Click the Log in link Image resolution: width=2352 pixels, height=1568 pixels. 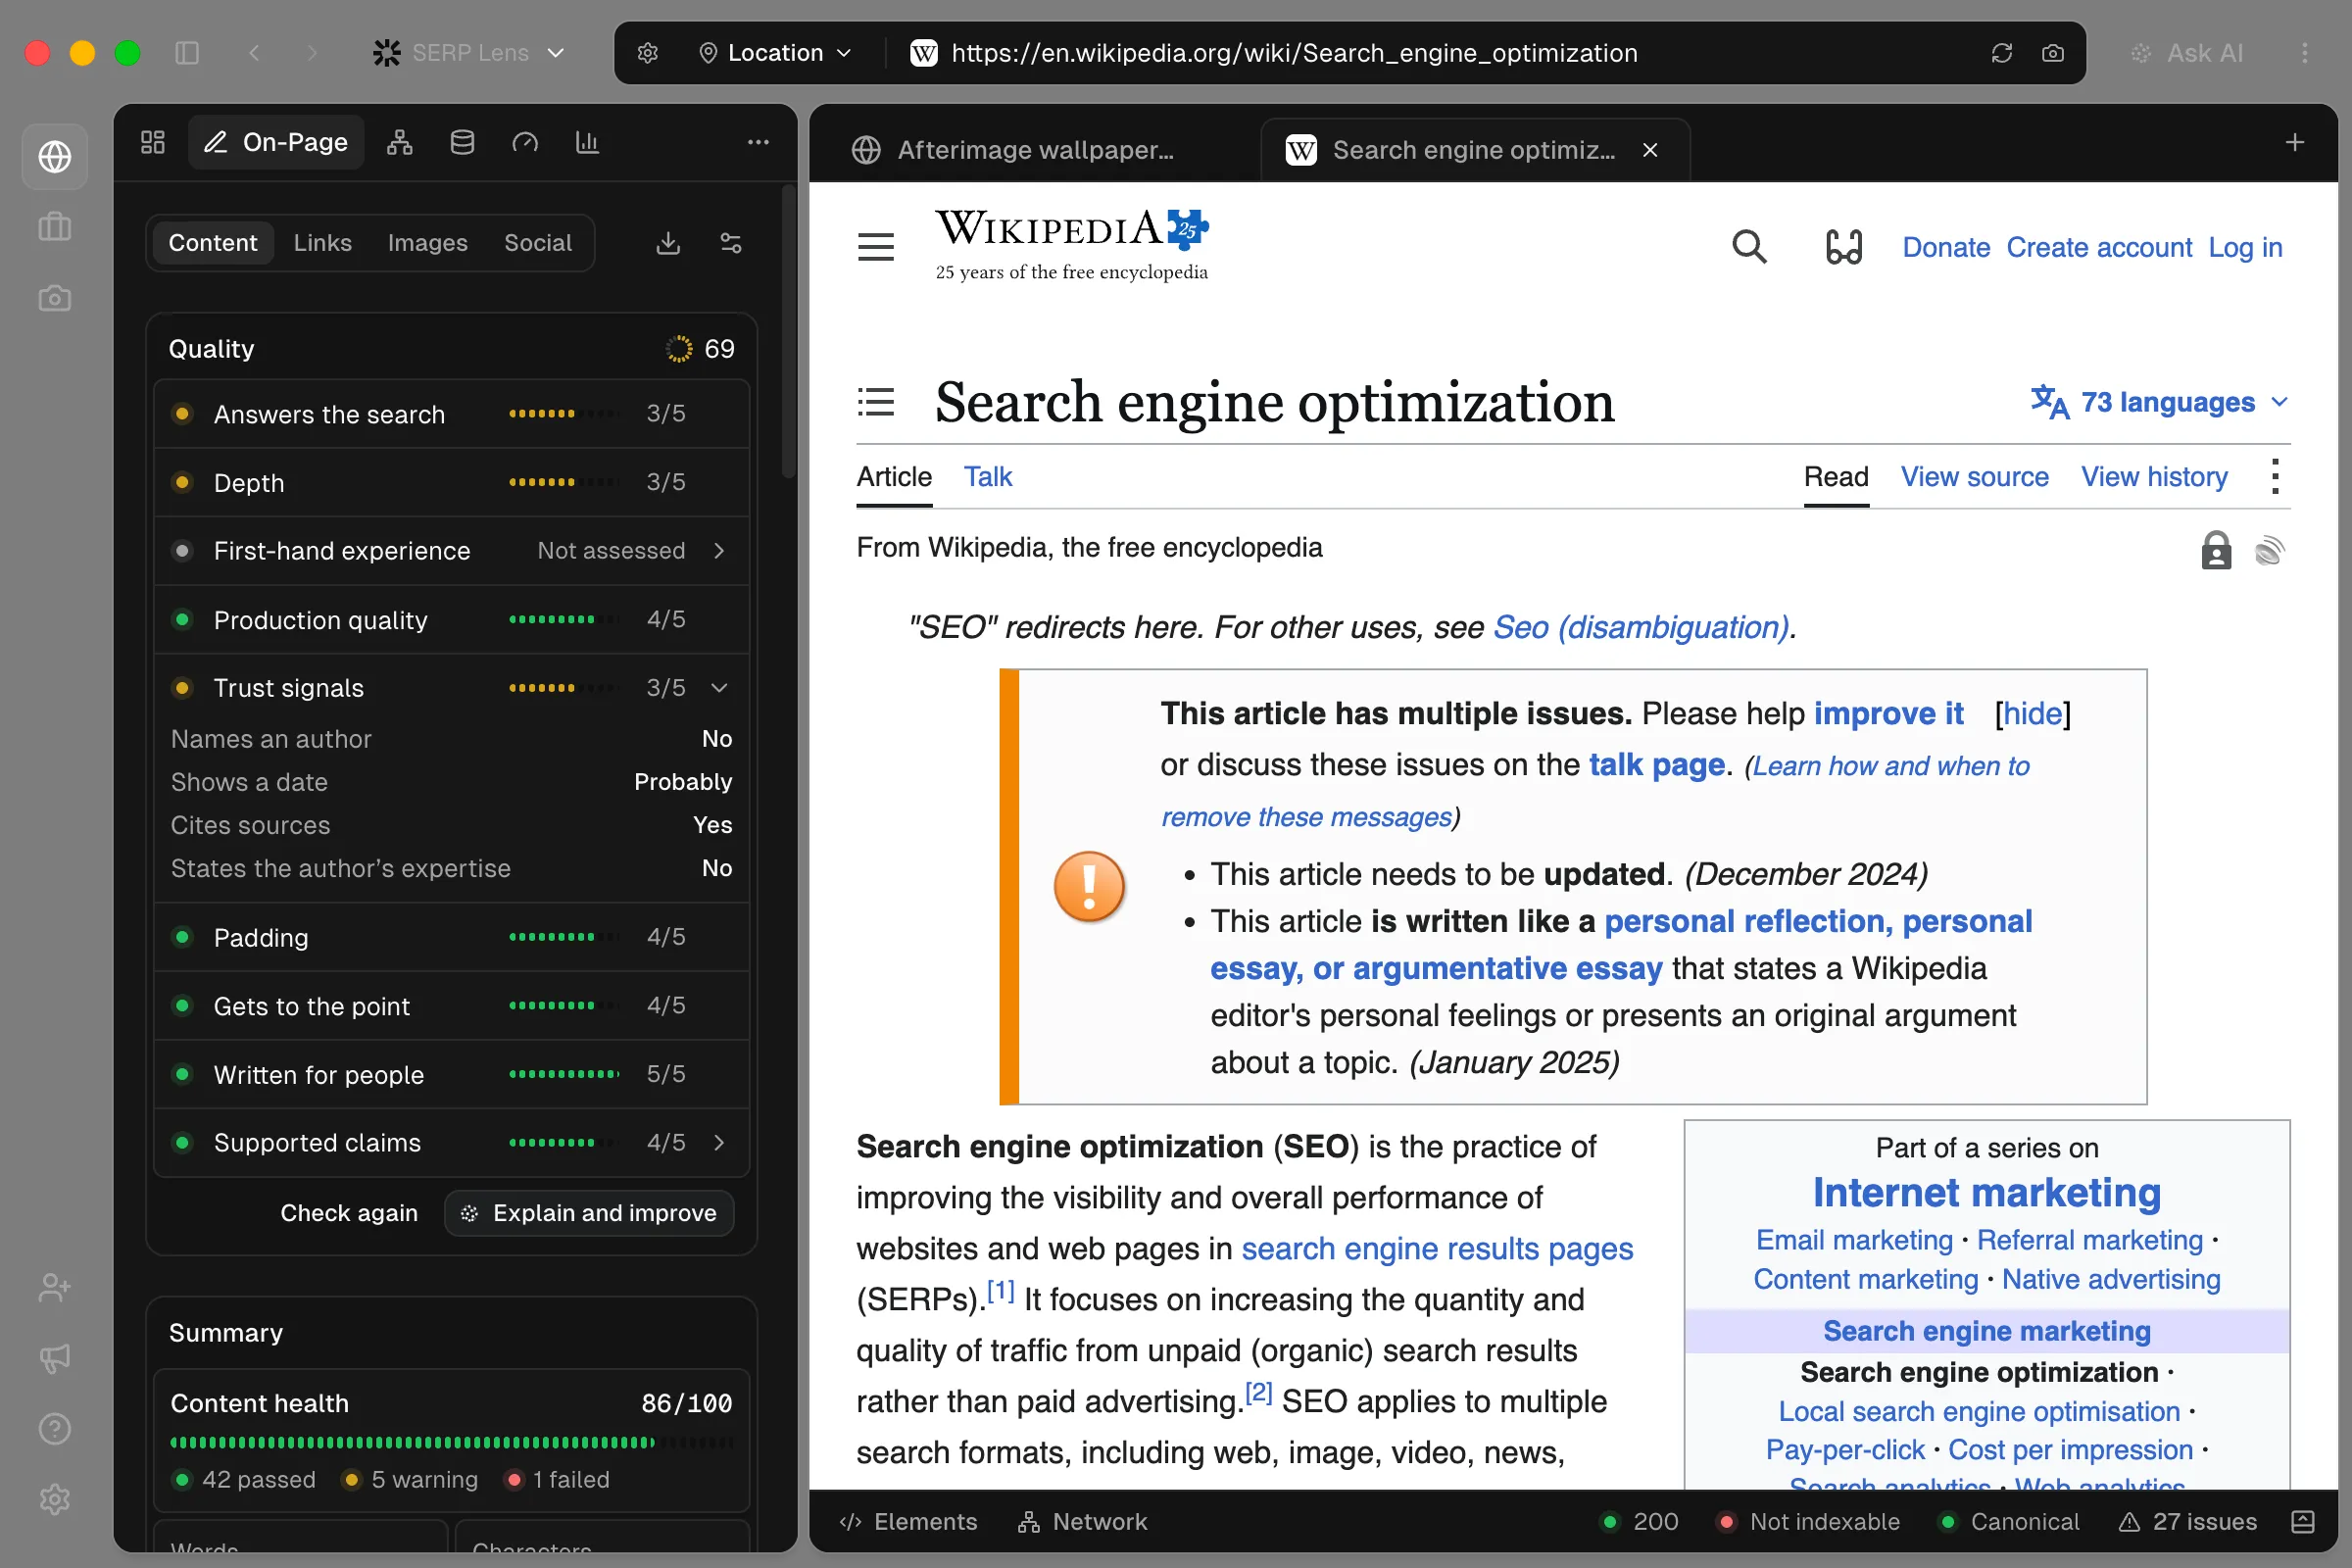pos(2245,247)
